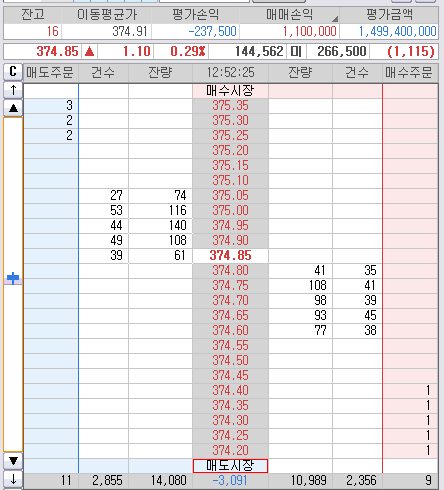Click open interest value 266,500
Screen dimensions: 444x490
[x=342, y=51]
